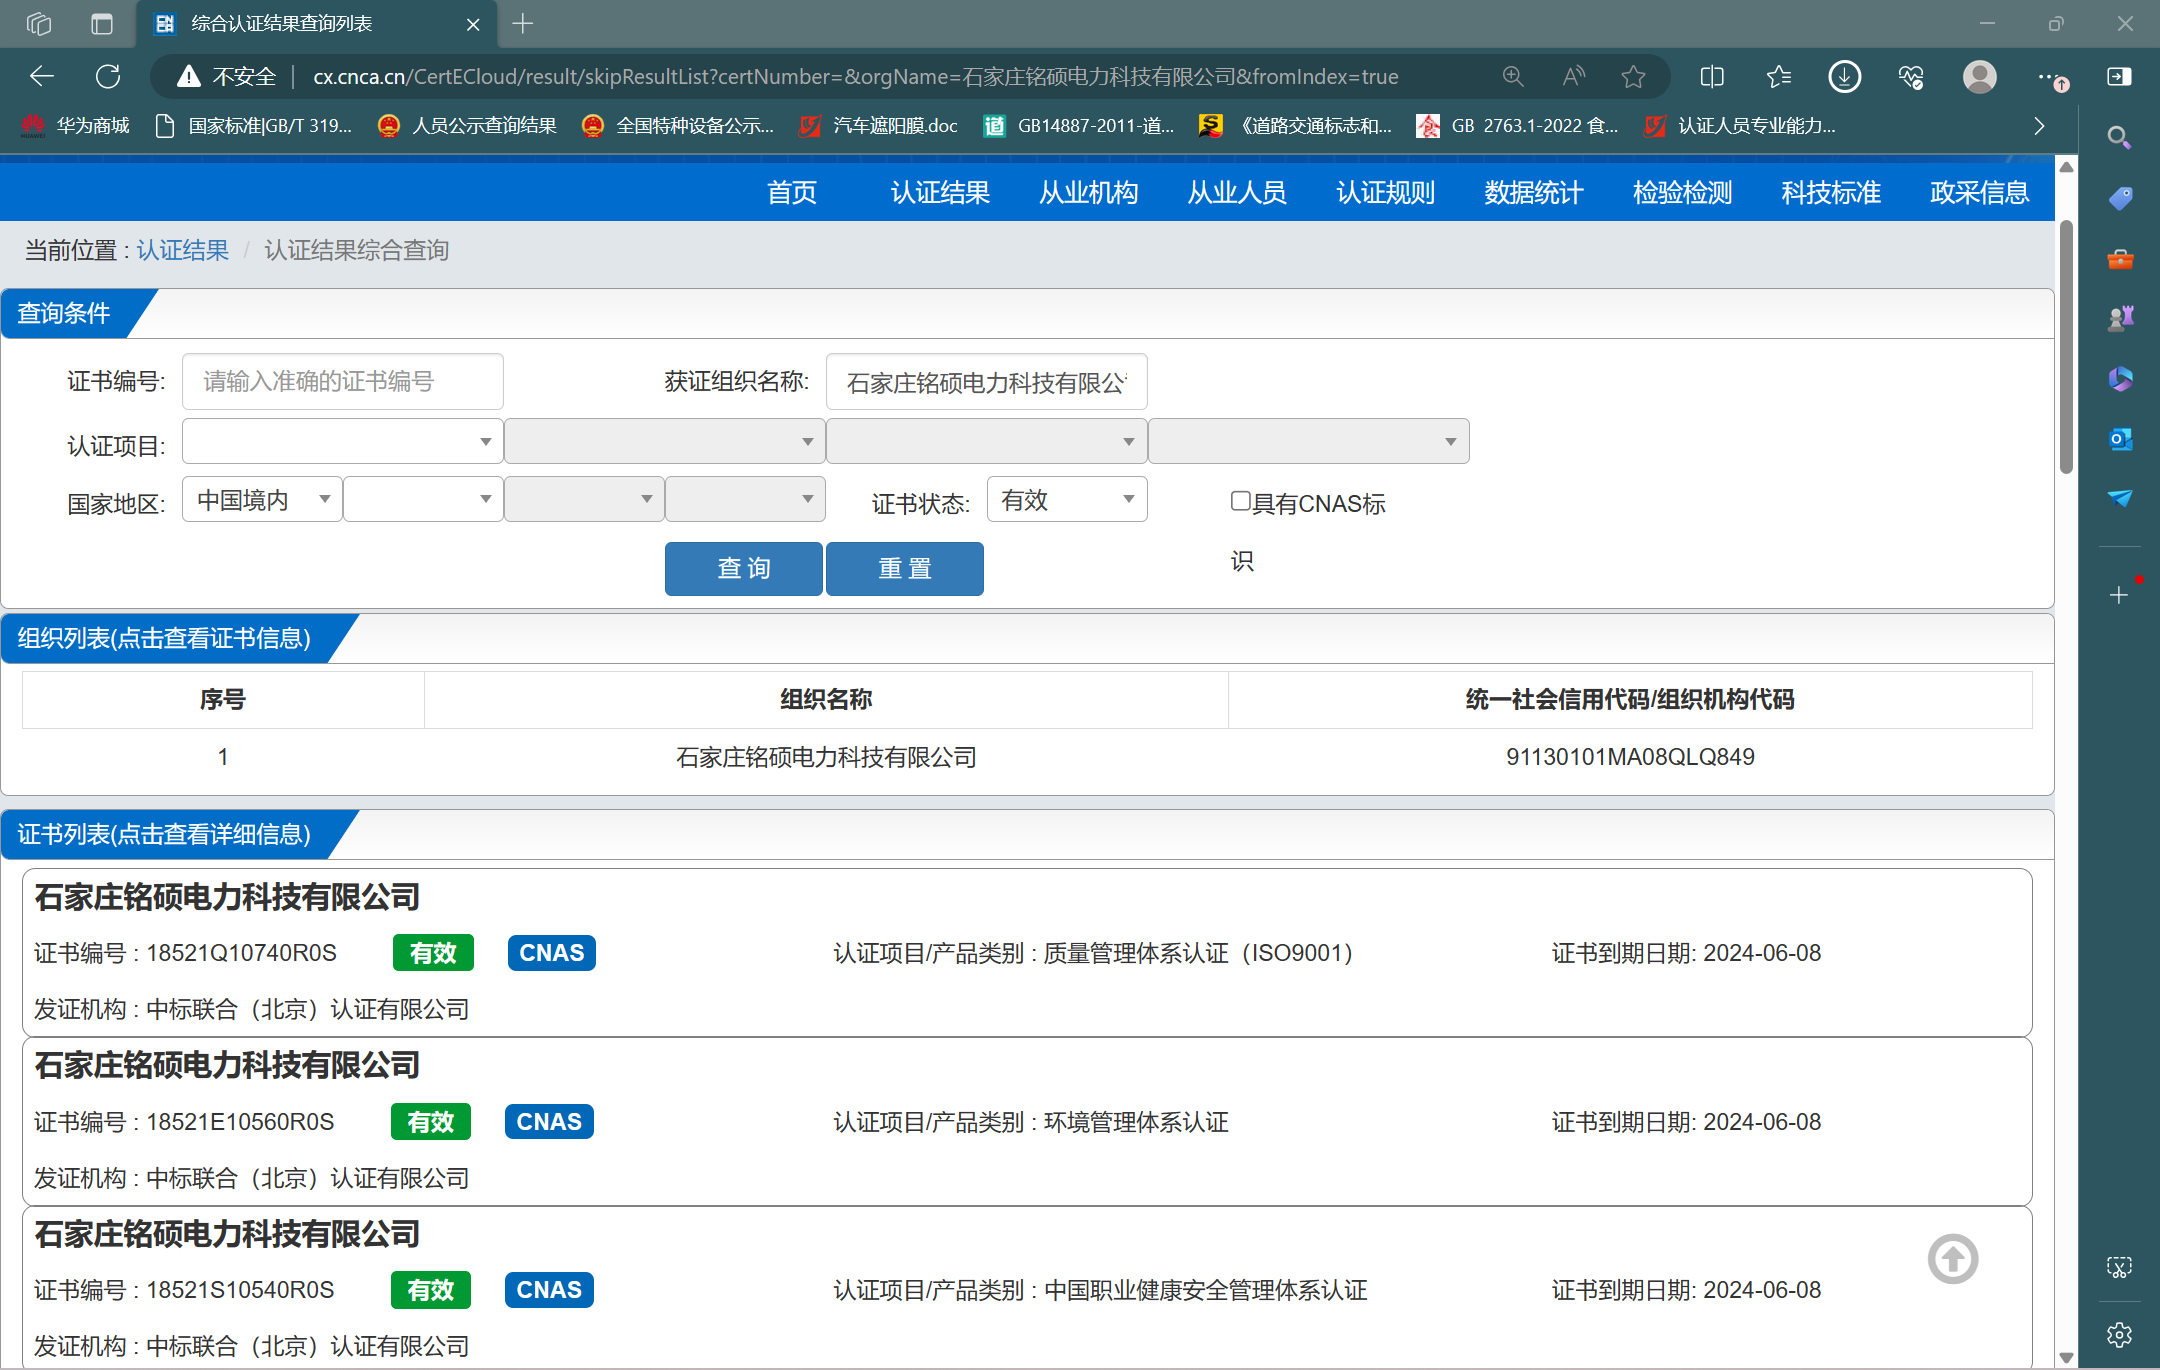The height and width of the screenshot is (1370, 2160).
Task: Click the split screen icon
Action: click(x=1711, y=77)
